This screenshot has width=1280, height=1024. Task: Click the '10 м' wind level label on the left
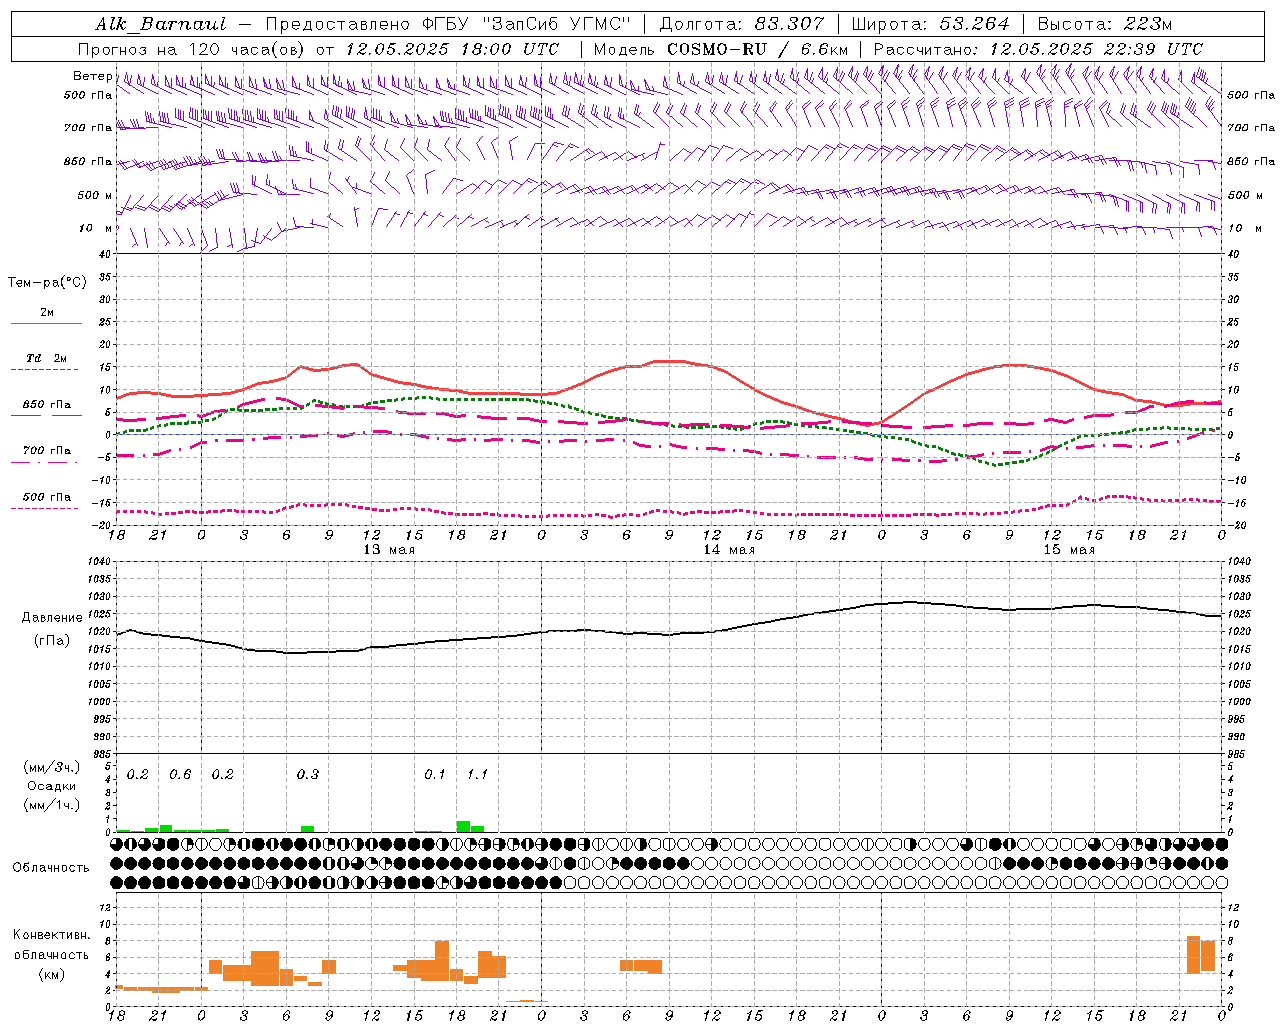(x=97, y=228)
